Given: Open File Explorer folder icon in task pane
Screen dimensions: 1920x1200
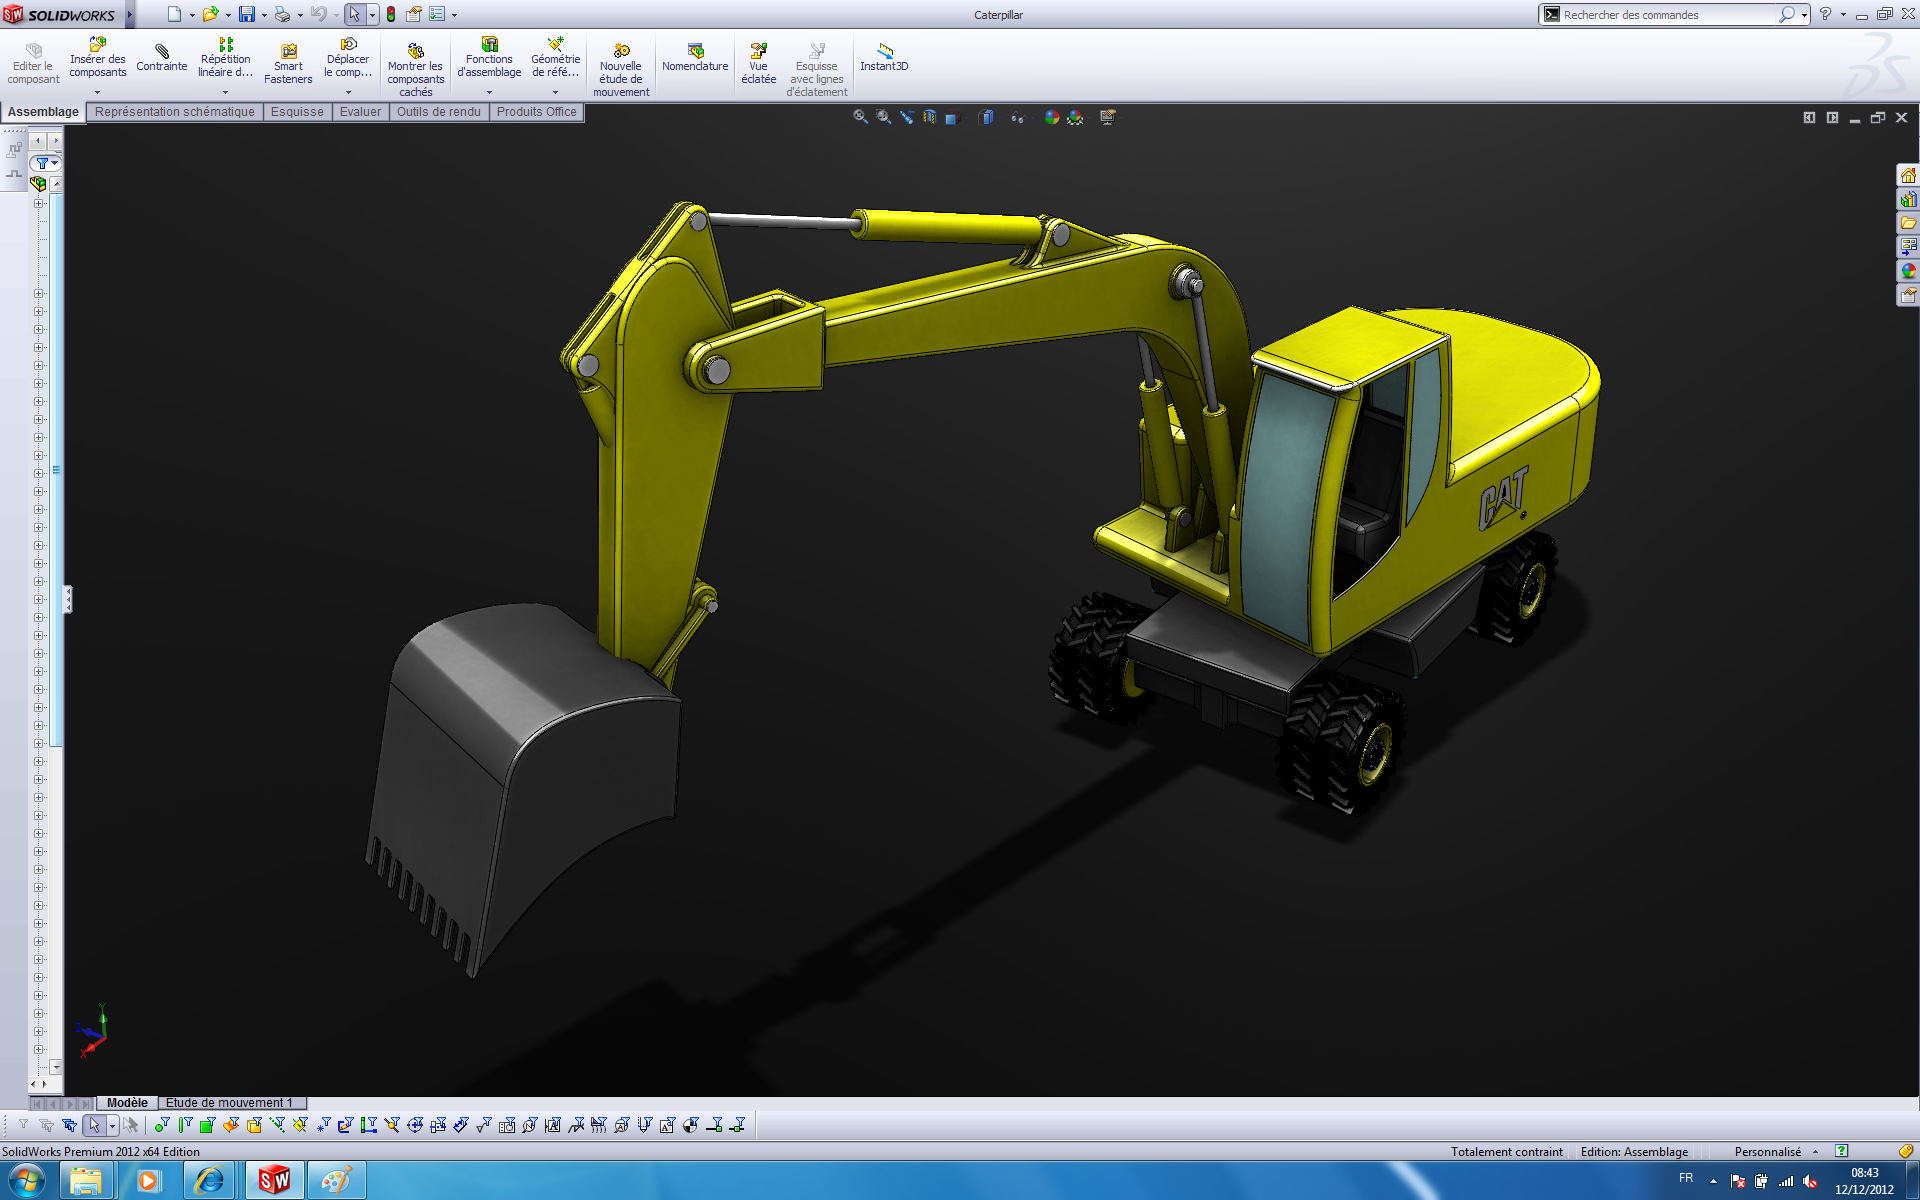Looking at the screenshot, I should point(1908,223).
